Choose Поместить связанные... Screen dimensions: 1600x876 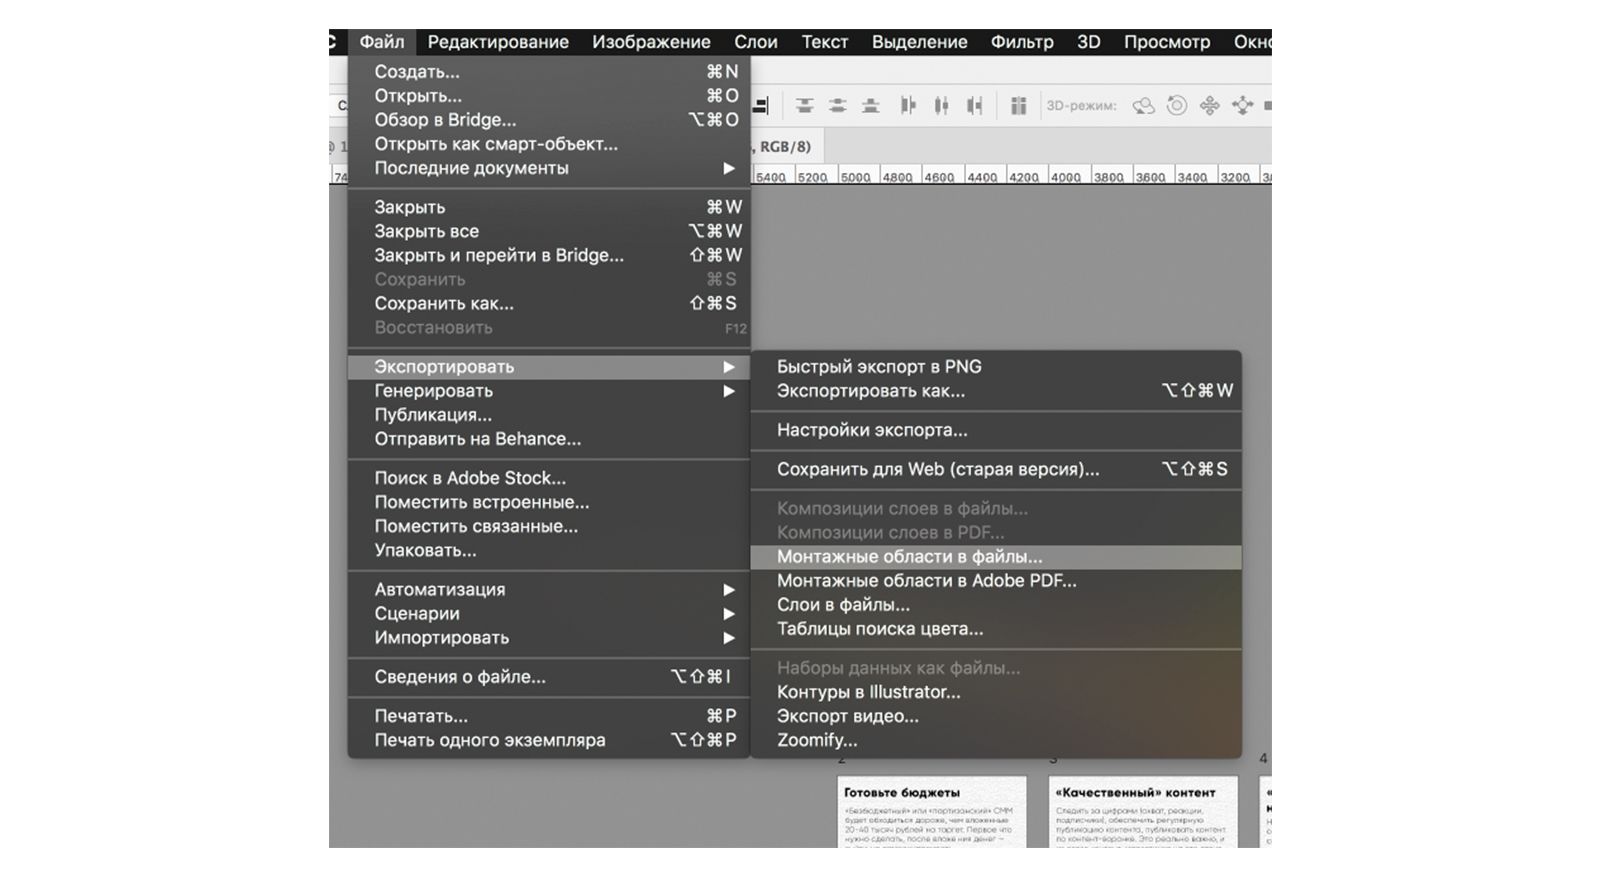(549, 526)
